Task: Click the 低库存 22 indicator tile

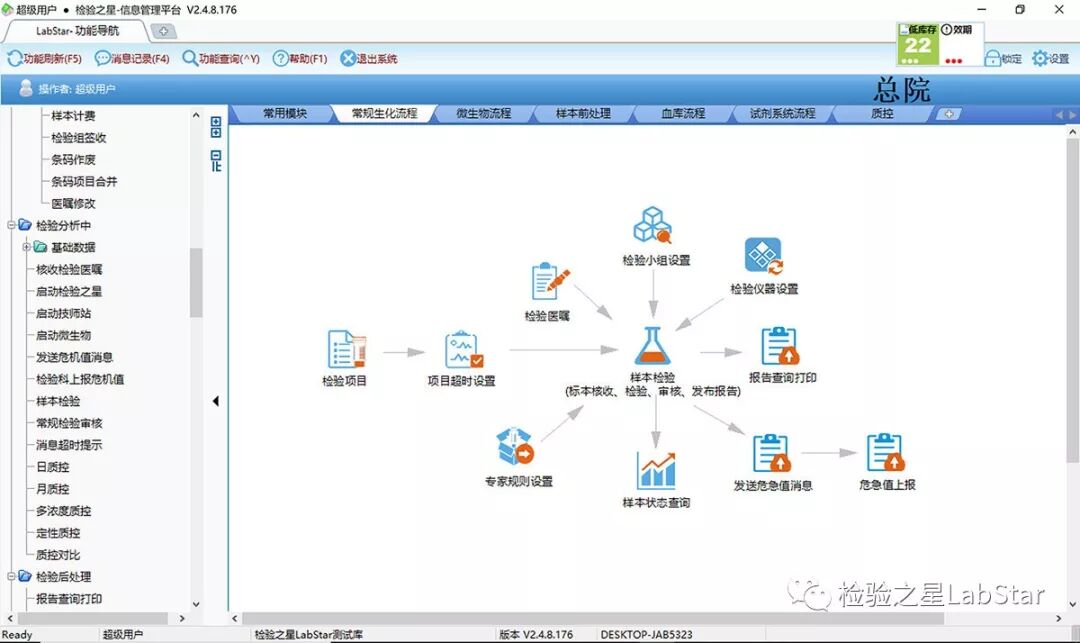Action: (917, 45)
